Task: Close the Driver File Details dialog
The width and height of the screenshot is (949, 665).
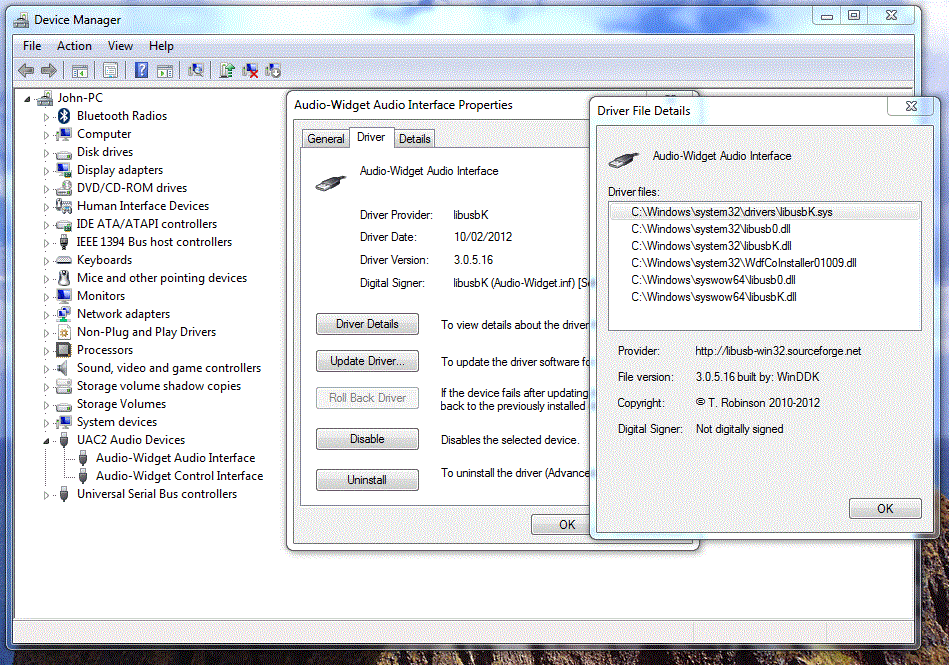Action: (911, 106)
